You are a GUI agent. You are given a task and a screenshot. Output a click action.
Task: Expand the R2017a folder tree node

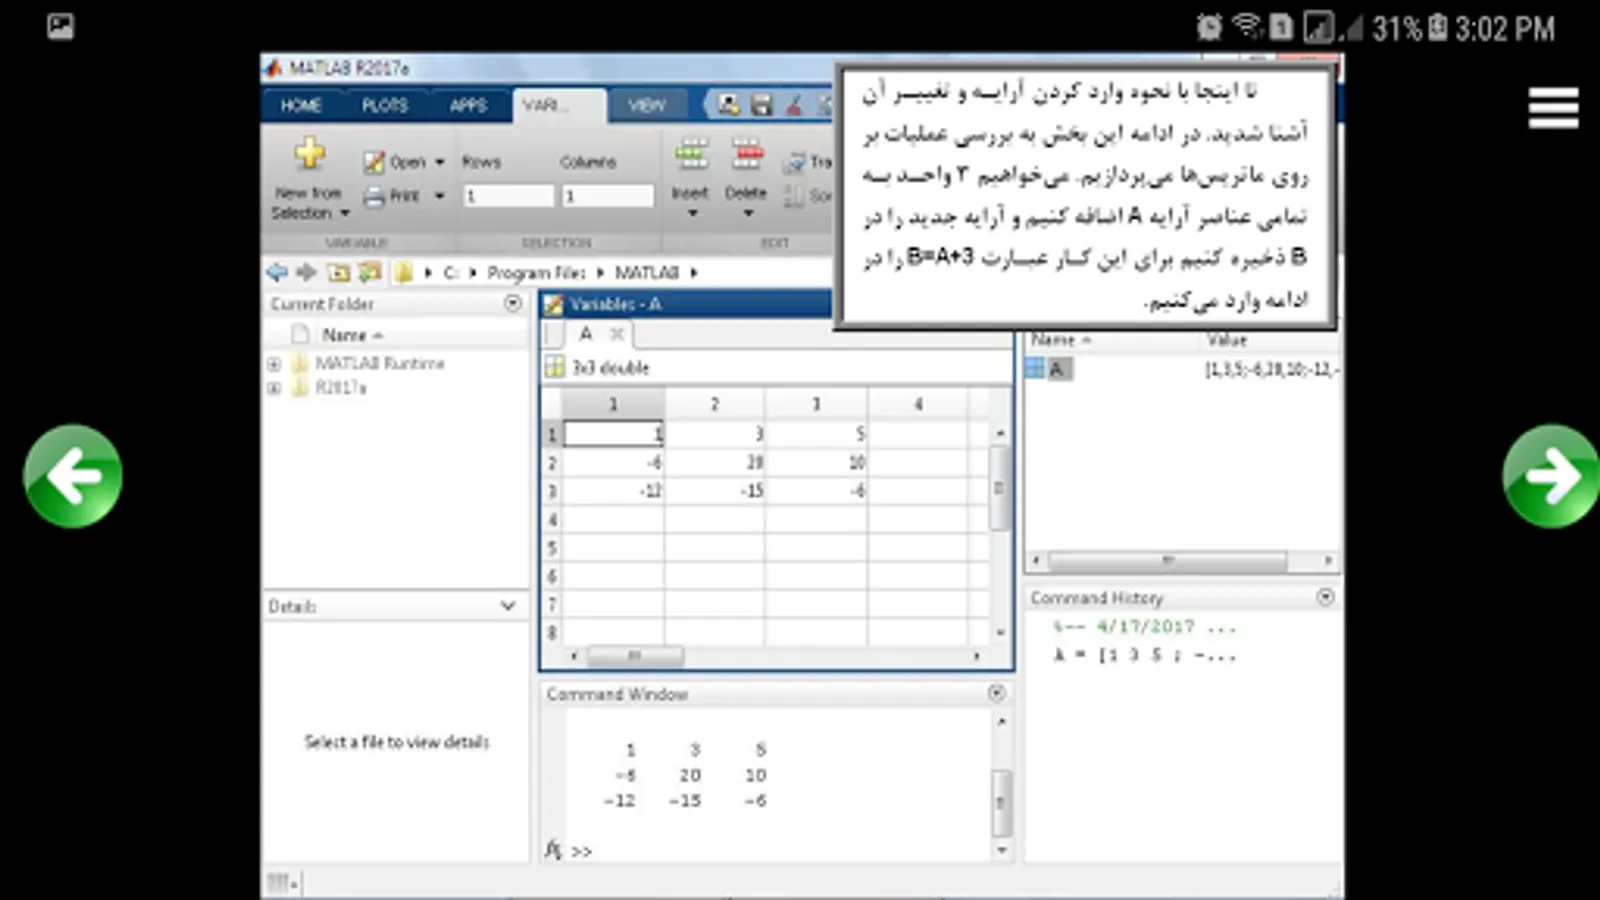[x=274, y=388]
